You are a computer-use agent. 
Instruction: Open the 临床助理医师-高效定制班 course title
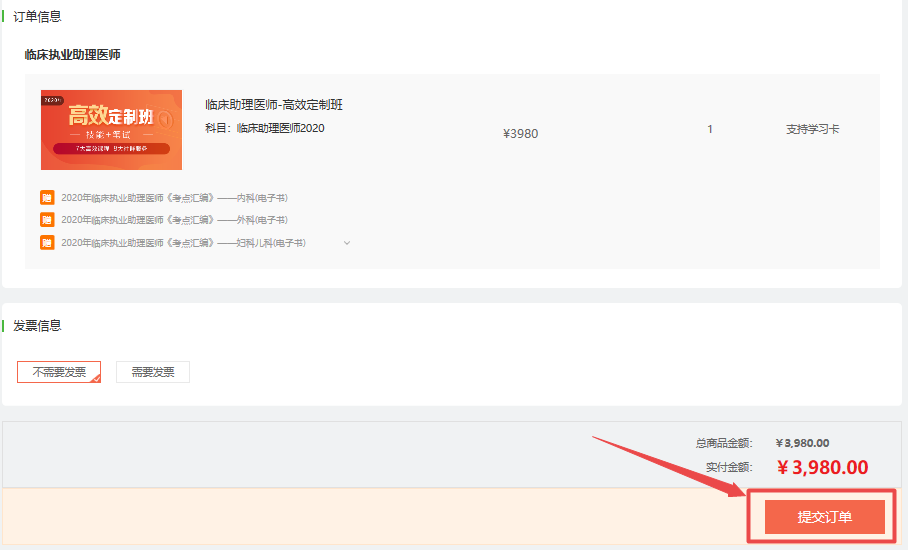point(273,105)
